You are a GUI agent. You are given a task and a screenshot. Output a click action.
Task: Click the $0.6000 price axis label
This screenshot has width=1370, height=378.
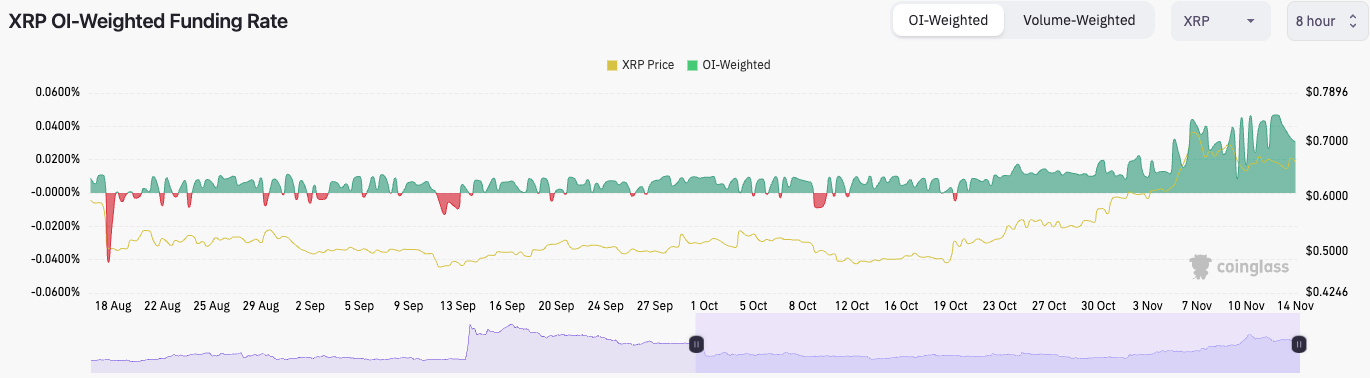pos(1327,196)
